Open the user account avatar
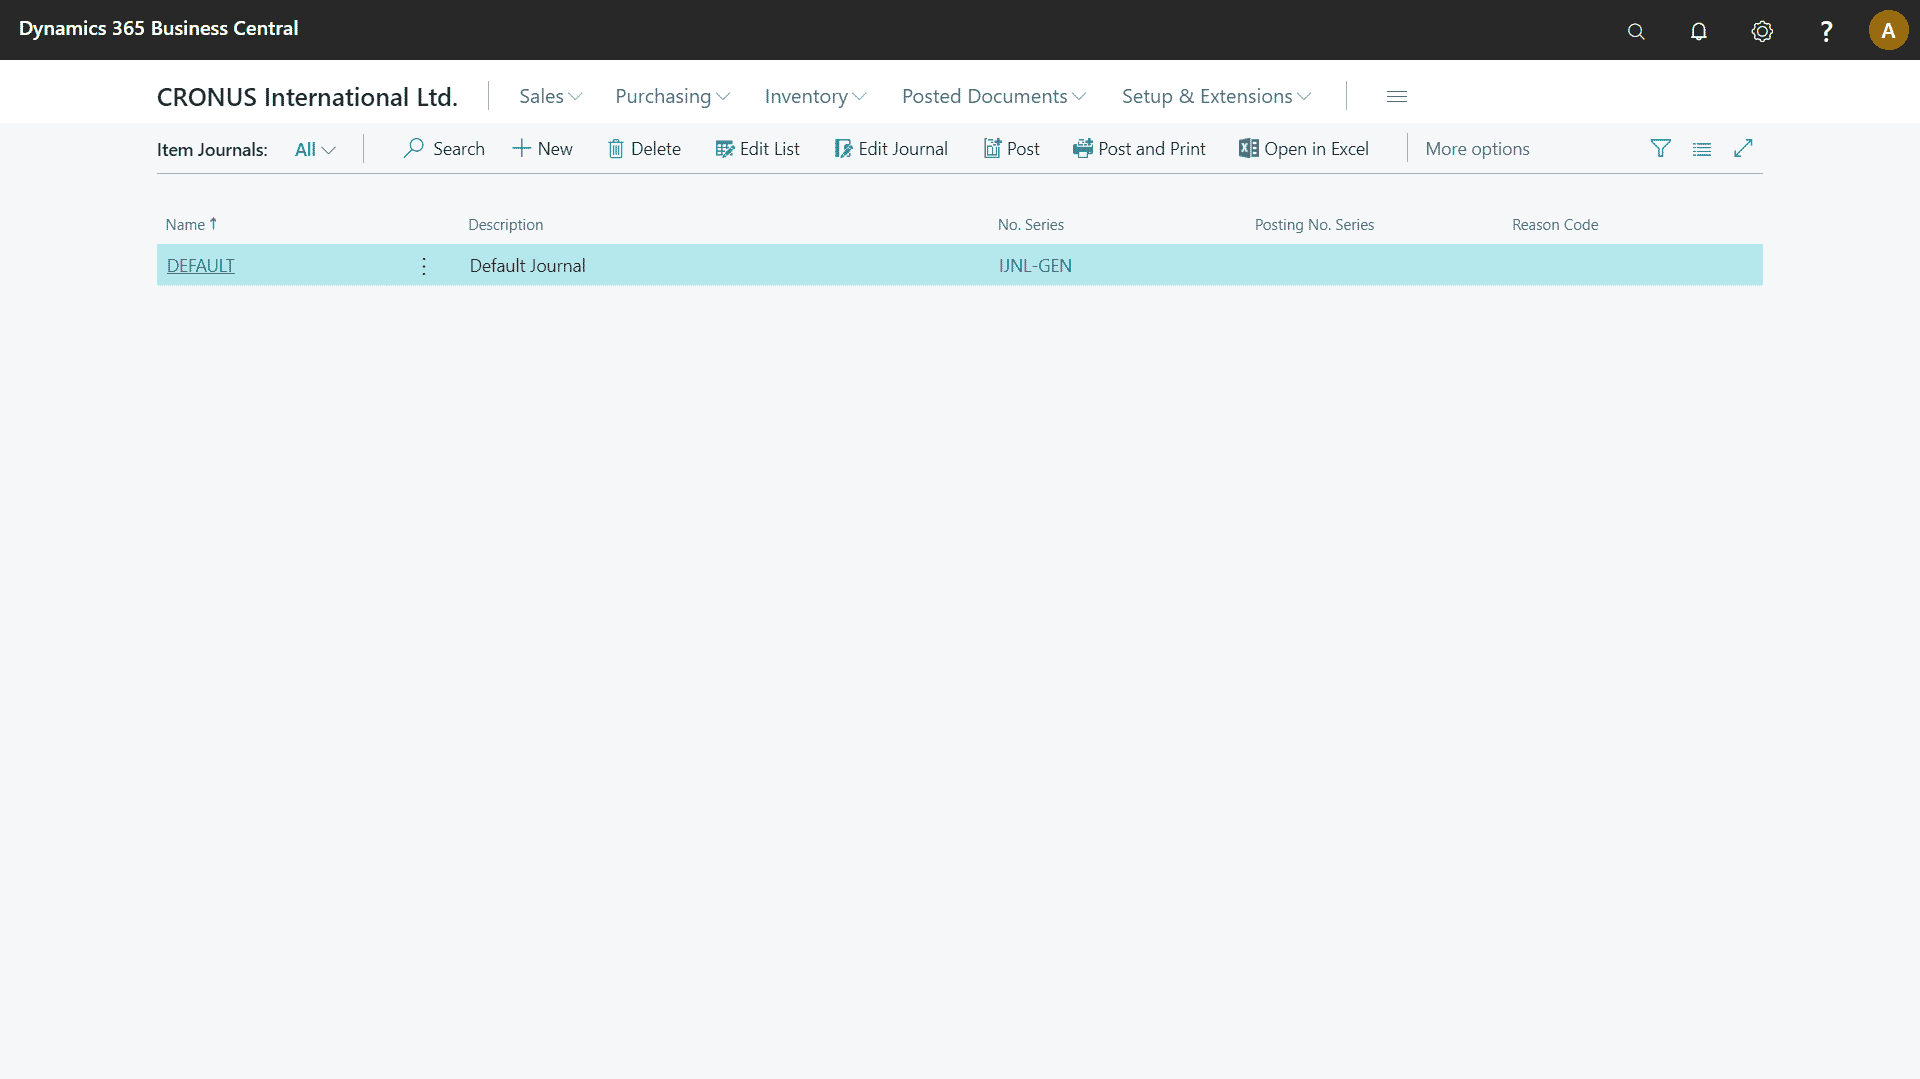Image resolution: width=1920 pixels, height=1079 pixels. point(1888,30)
